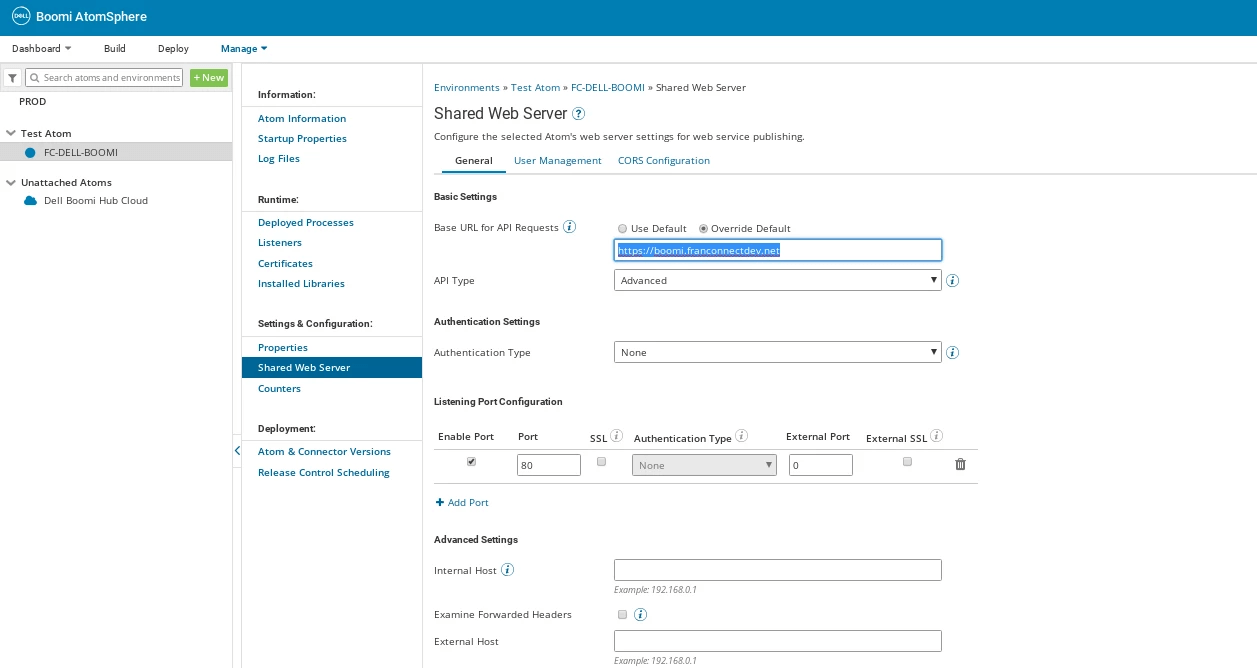Open Deployed Processes link
Image resolution: width=1257 pixels, height=668 pixels.
(x=306, y=222)
